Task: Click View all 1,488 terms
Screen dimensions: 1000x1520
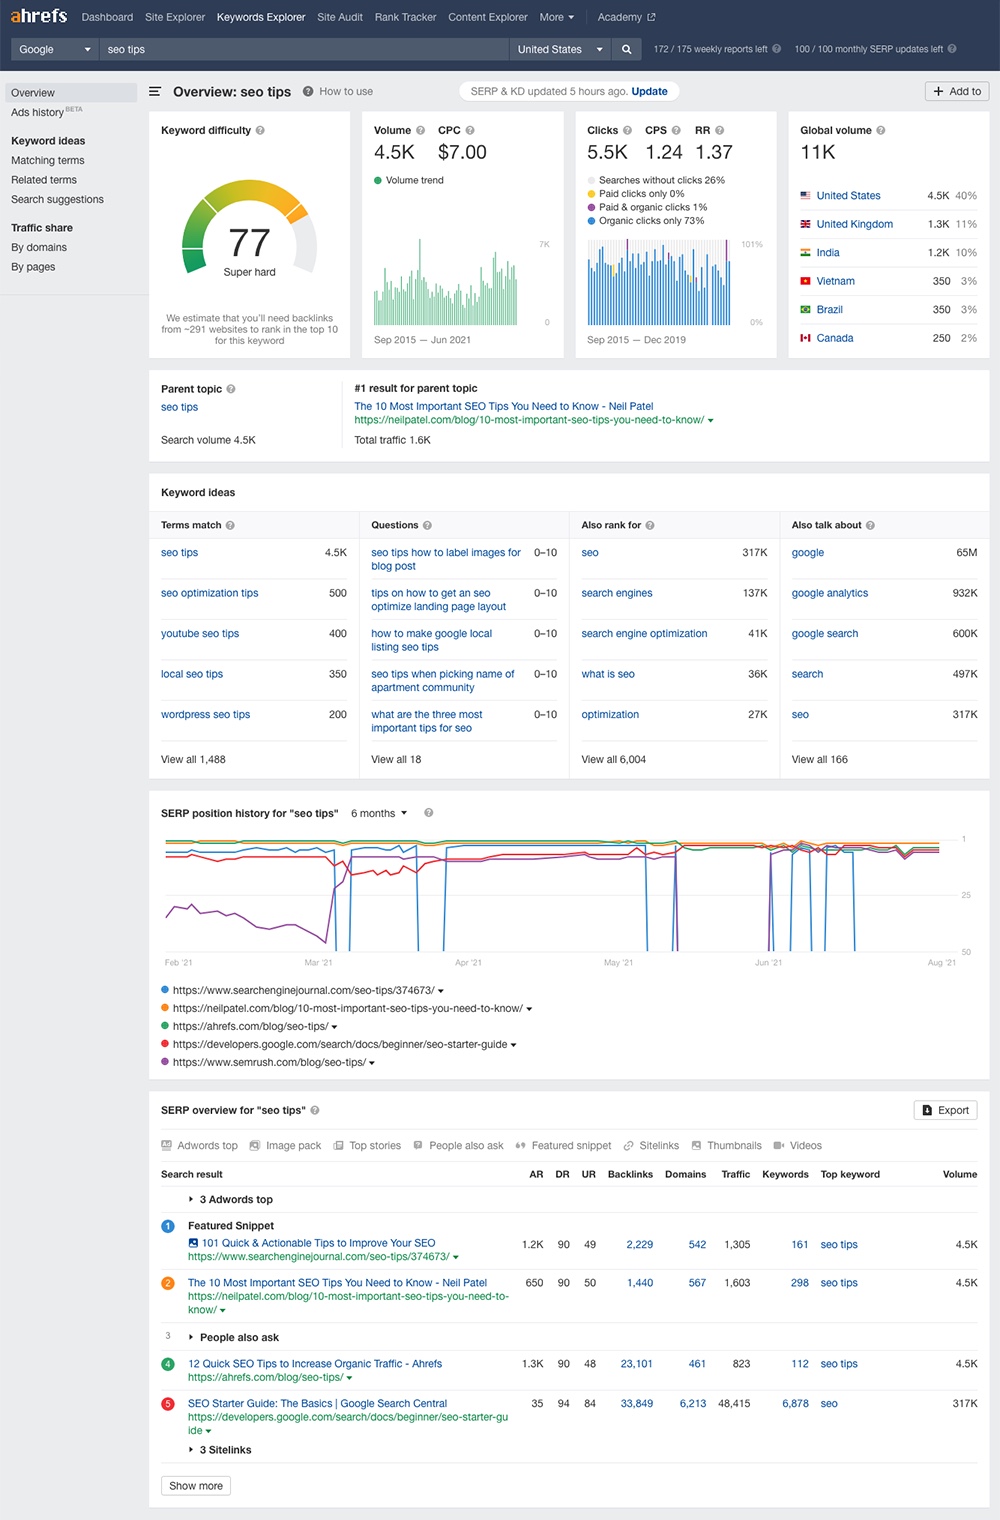Action: point(193,759)
